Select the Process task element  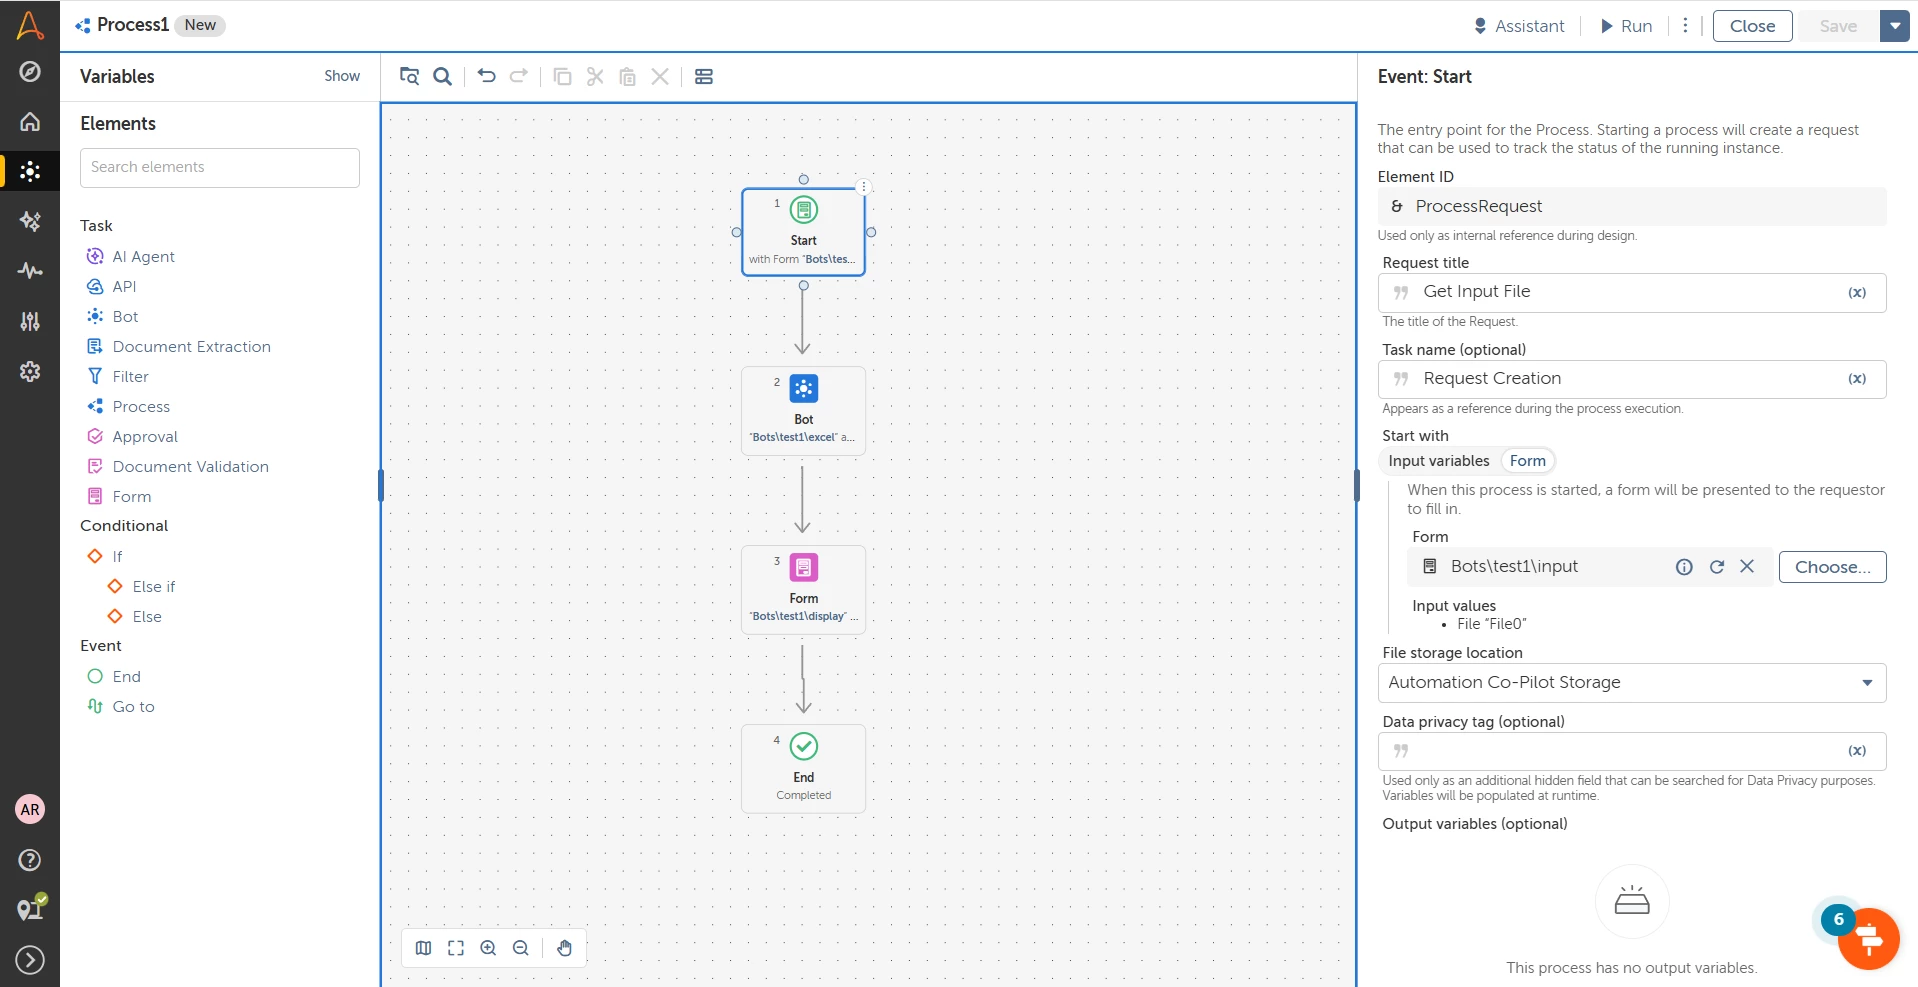[128, 407]
